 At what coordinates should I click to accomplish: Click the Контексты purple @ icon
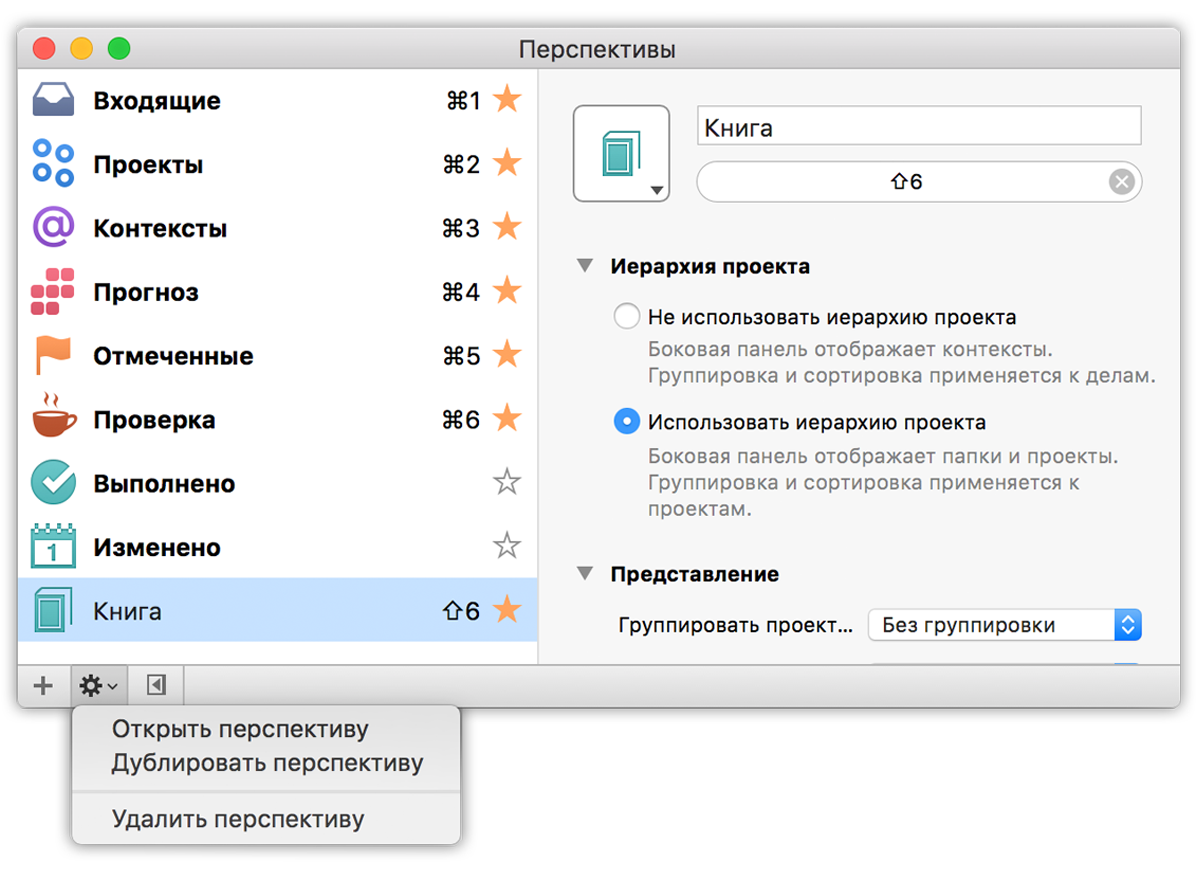pyautogui.click(x=53, y=227)
